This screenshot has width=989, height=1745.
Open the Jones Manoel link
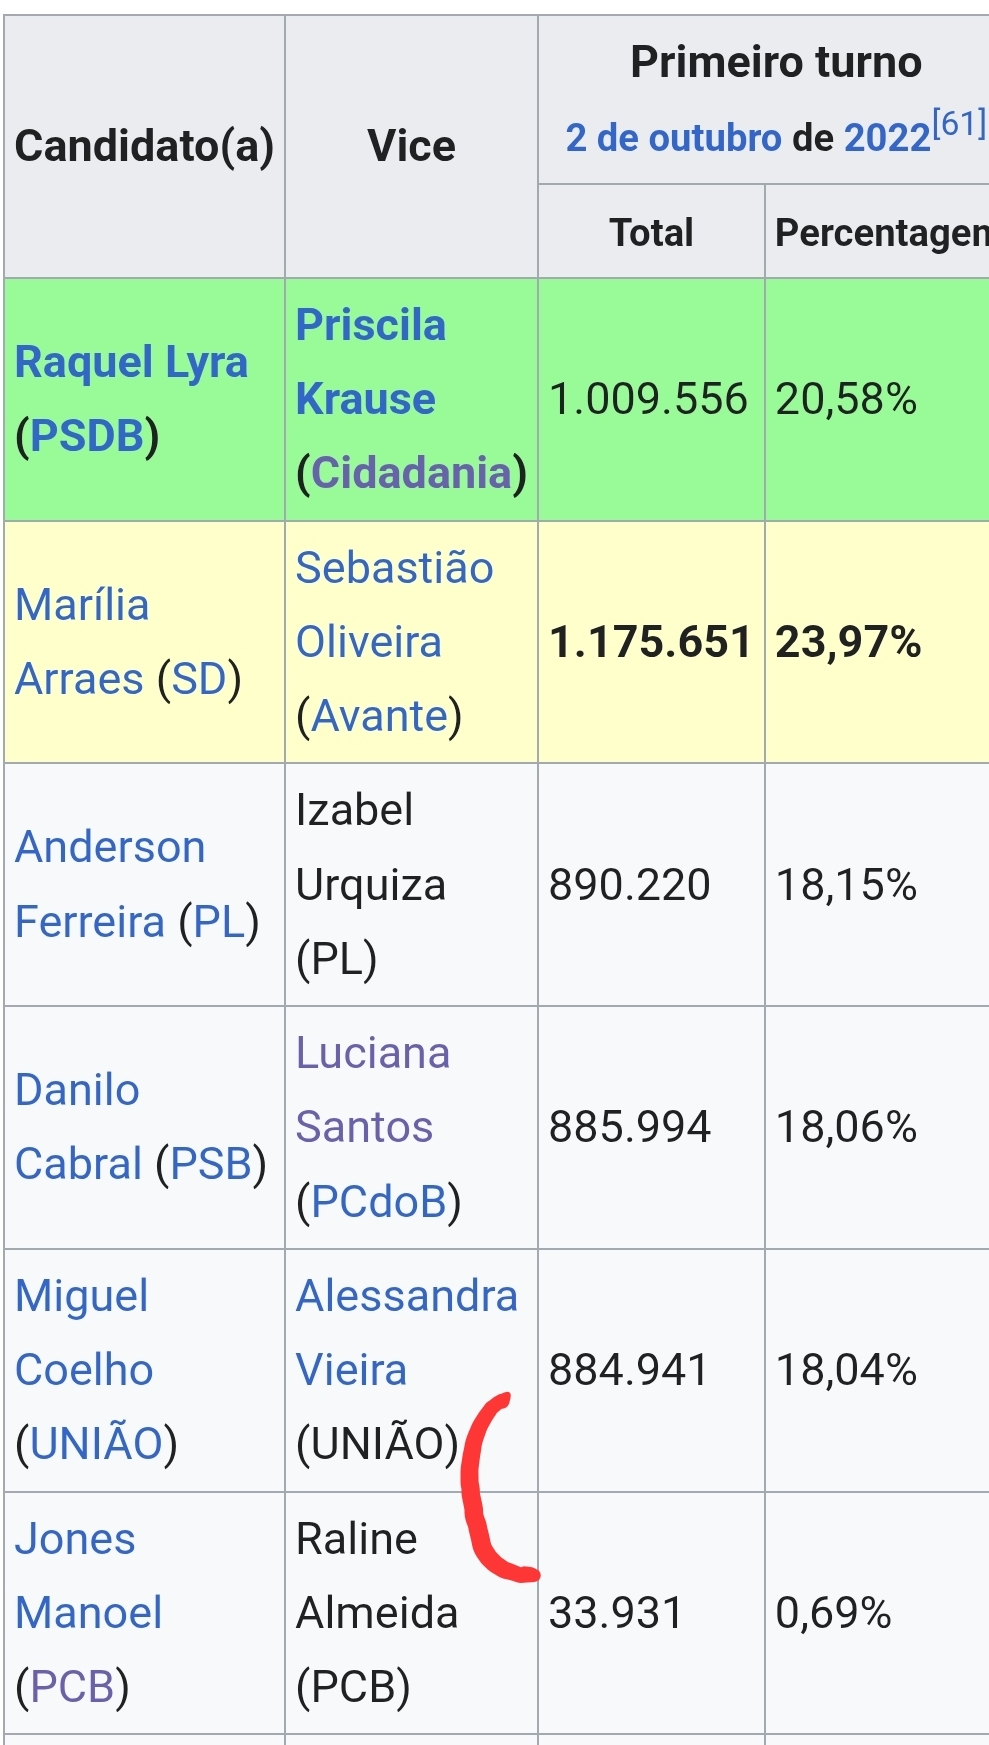(88, 1576)
